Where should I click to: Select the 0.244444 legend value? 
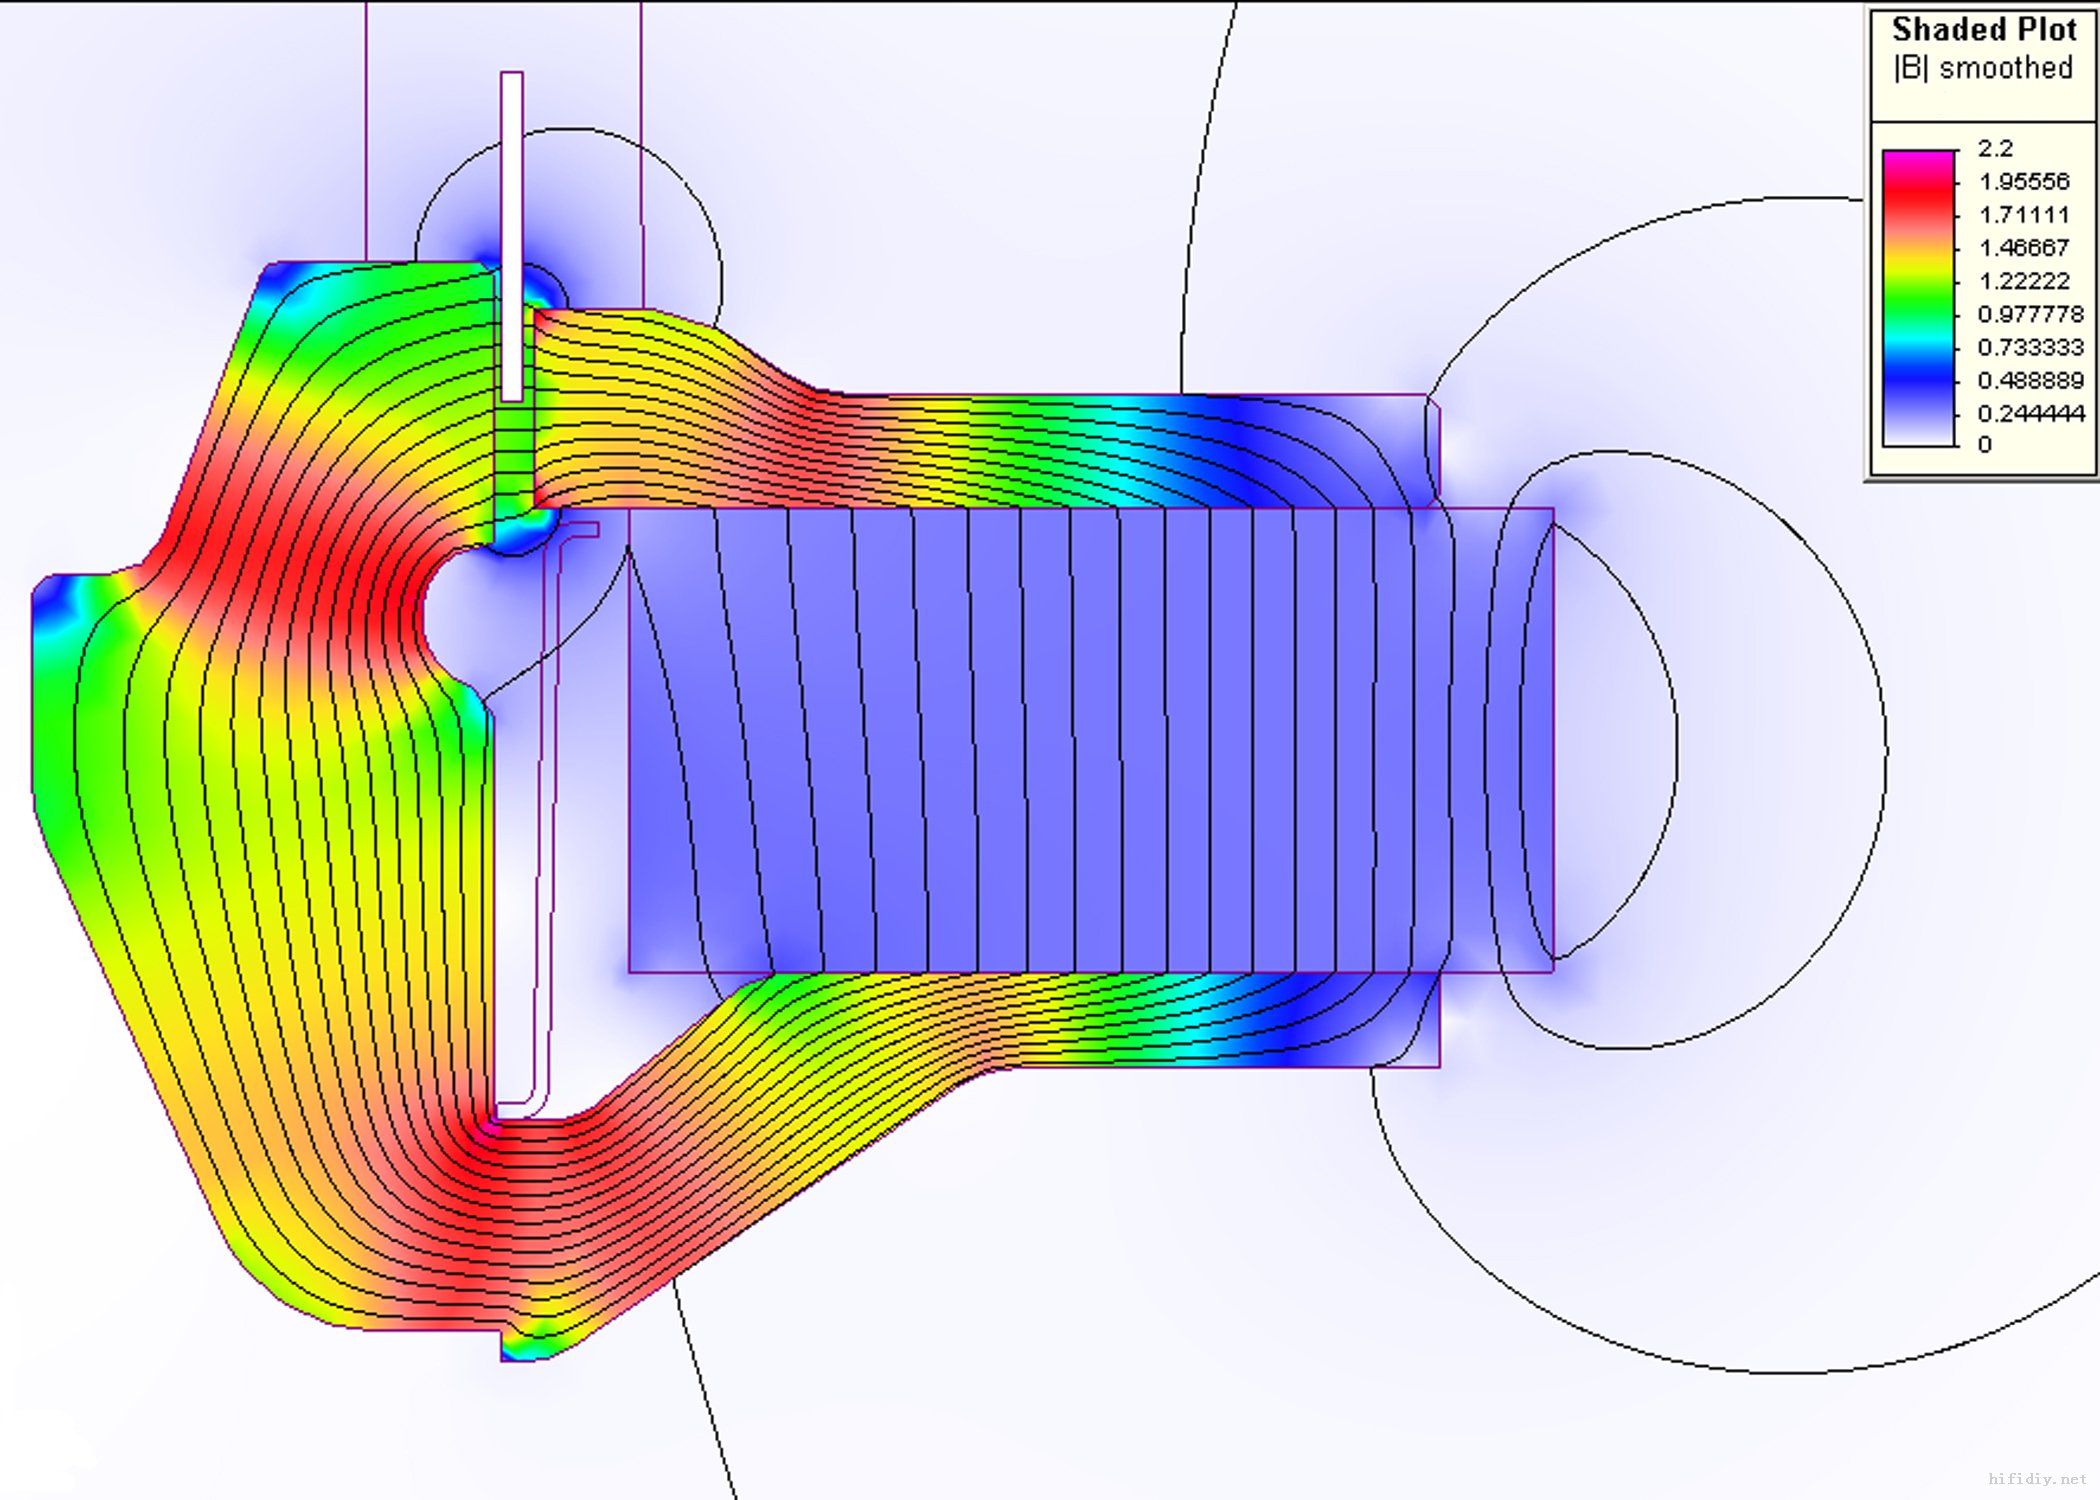(2030, 413)
